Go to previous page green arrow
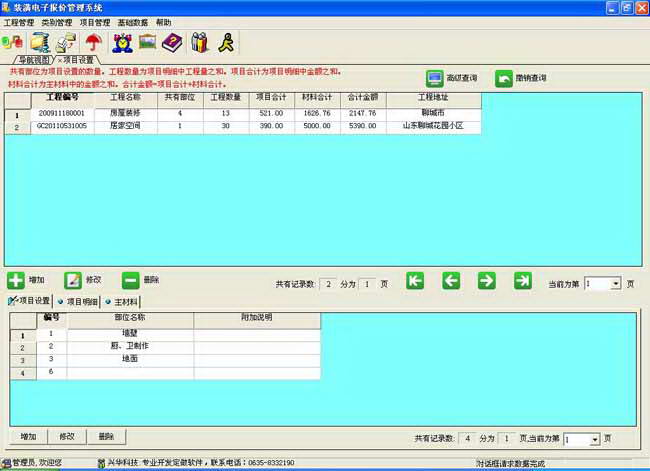Image resolution: width=650 pixels, height=471 pixels. tap(451, 281)
